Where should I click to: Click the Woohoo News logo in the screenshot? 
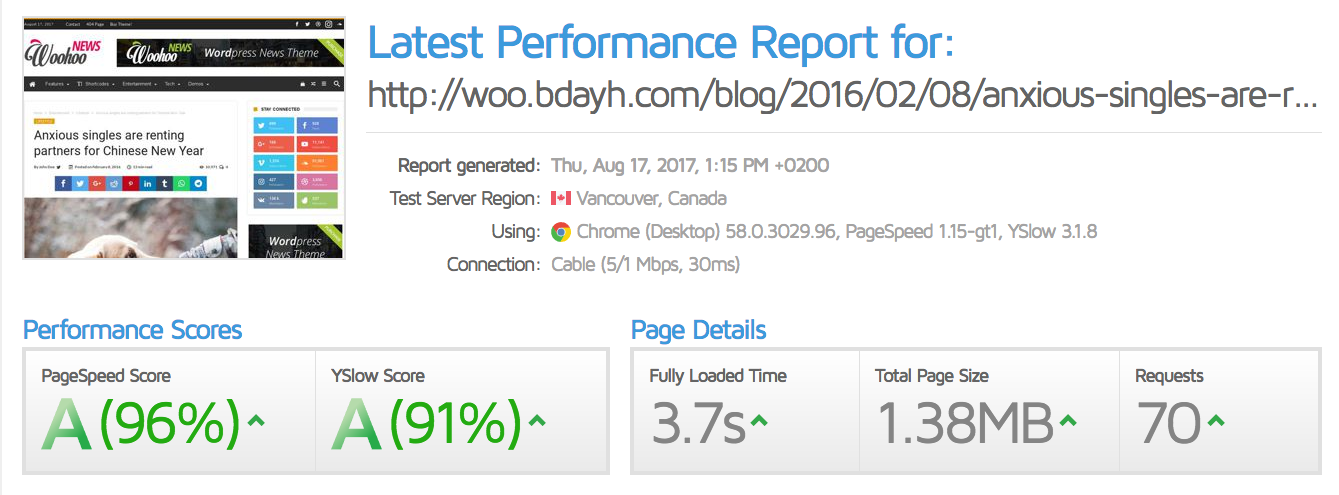coord(60,52)
